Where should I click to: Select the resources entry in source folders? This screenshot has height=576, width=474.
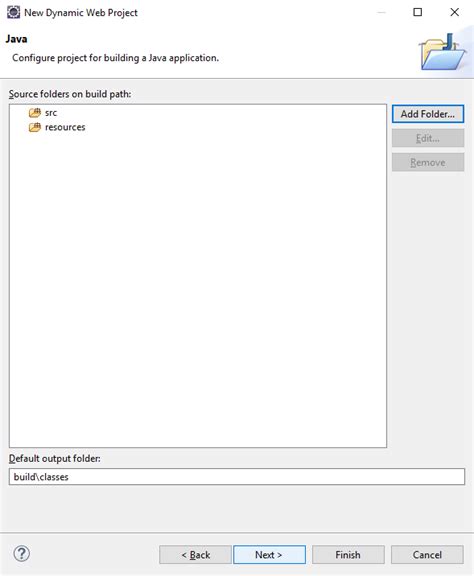(65, 127)
